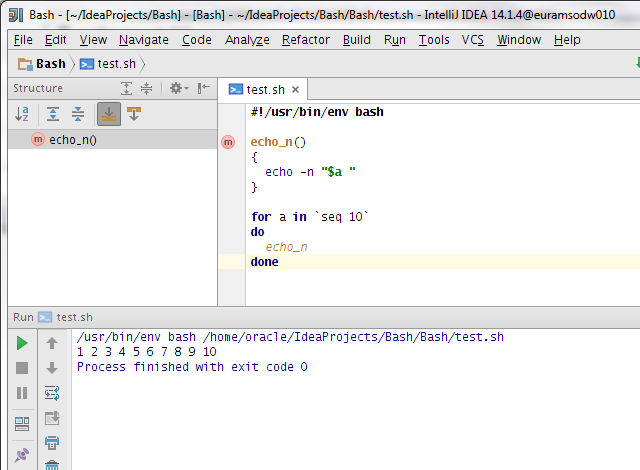640x470 pixels.
Task: Rerun test.sh with the green Run button
Action: pyautogui.click(x=22, y=343)
